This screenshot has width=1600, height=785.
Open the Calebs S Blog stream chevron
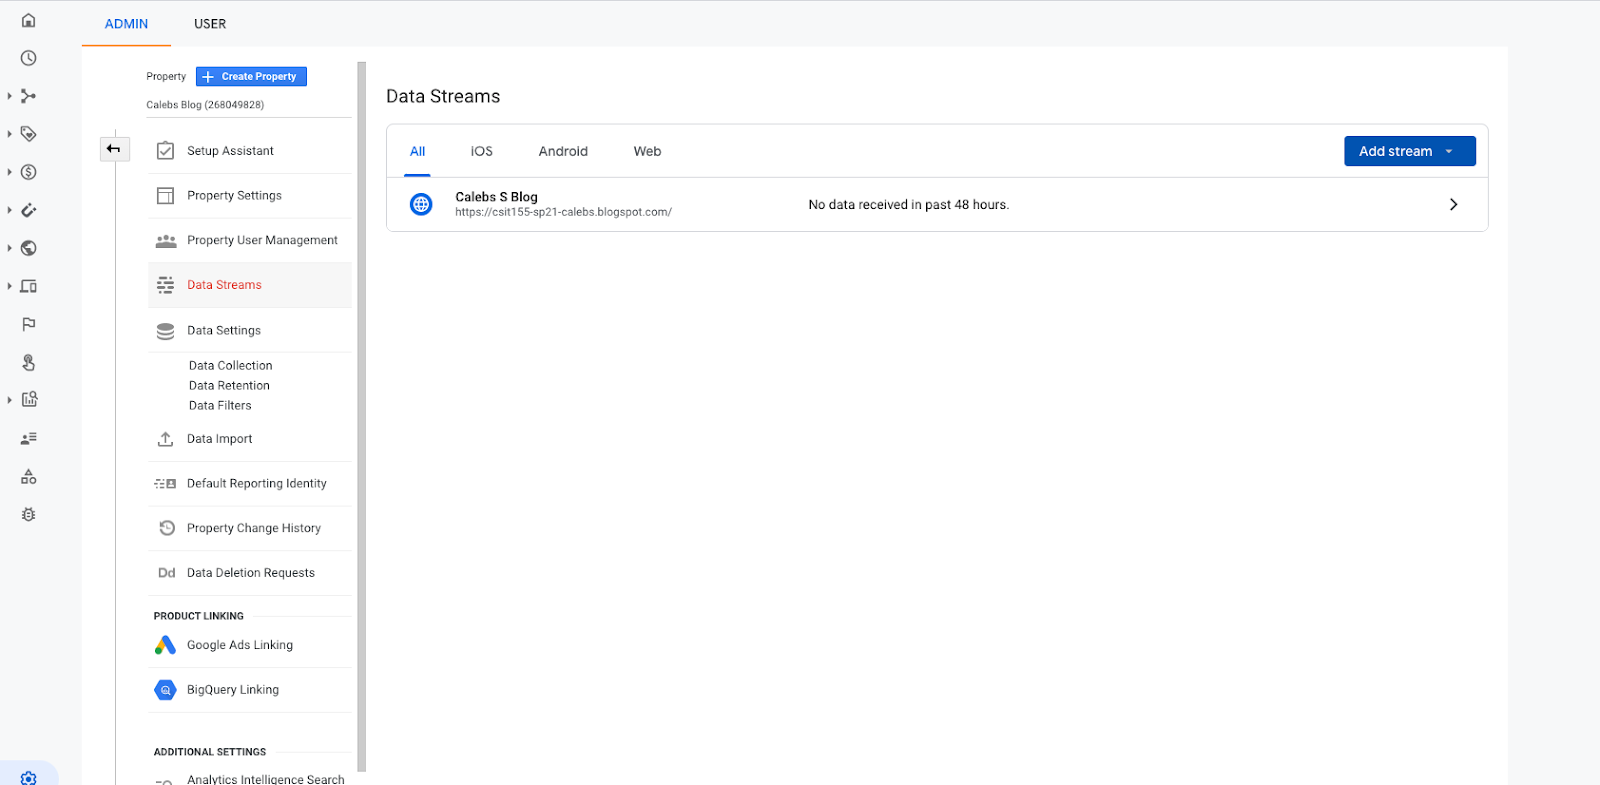[1453, 204]
